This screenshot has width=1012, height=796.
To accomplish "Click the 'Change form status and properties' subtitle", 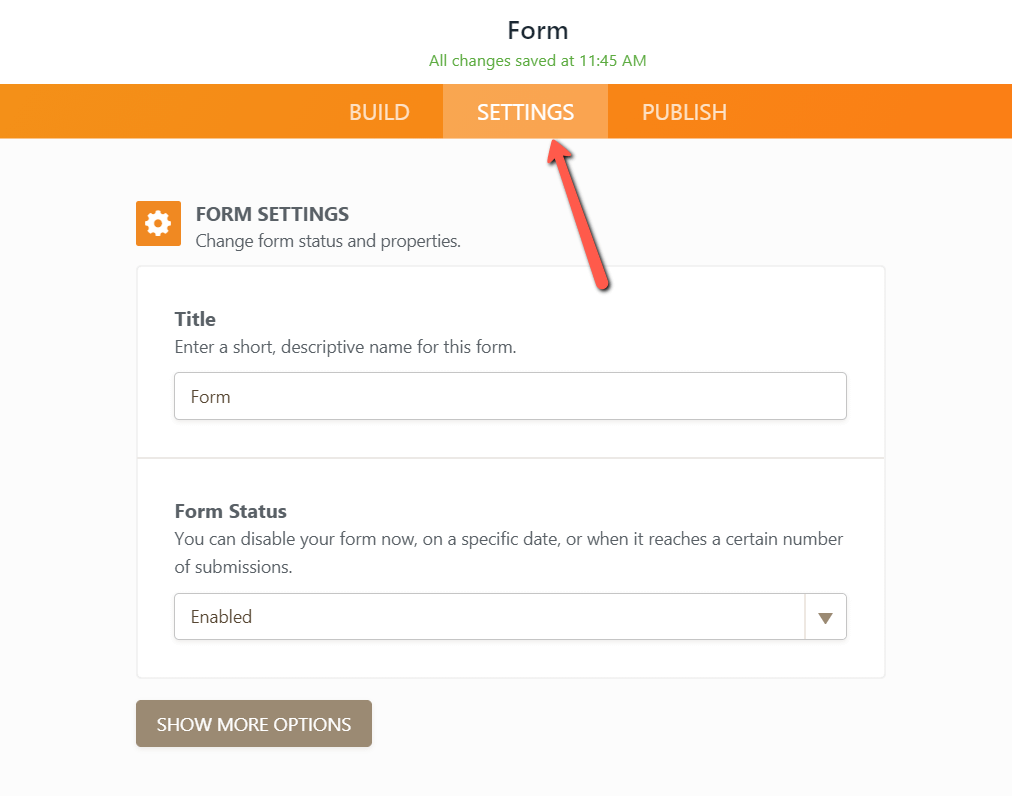I will [328, 241].
